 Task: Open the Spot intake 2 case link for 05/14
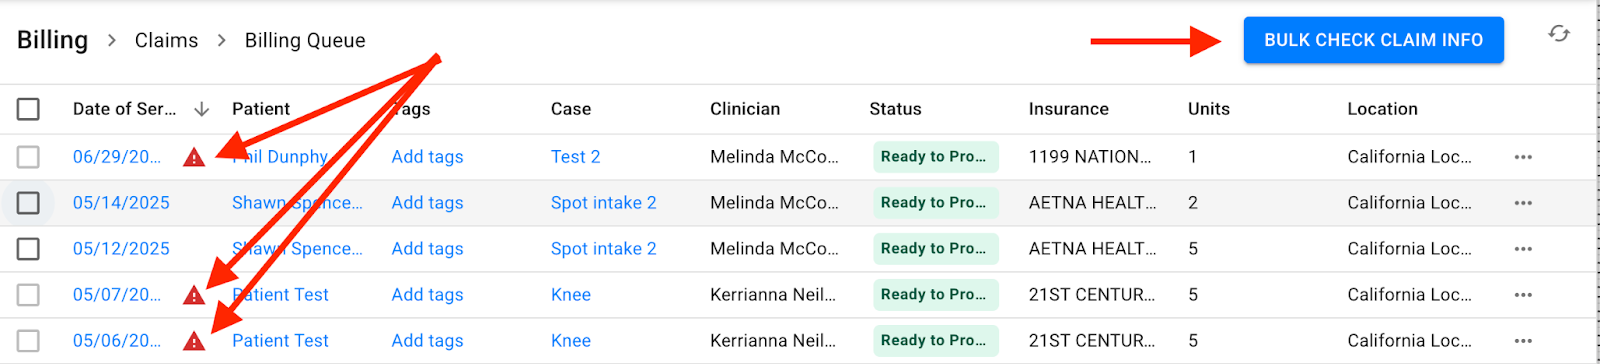(x=603, y=203)
